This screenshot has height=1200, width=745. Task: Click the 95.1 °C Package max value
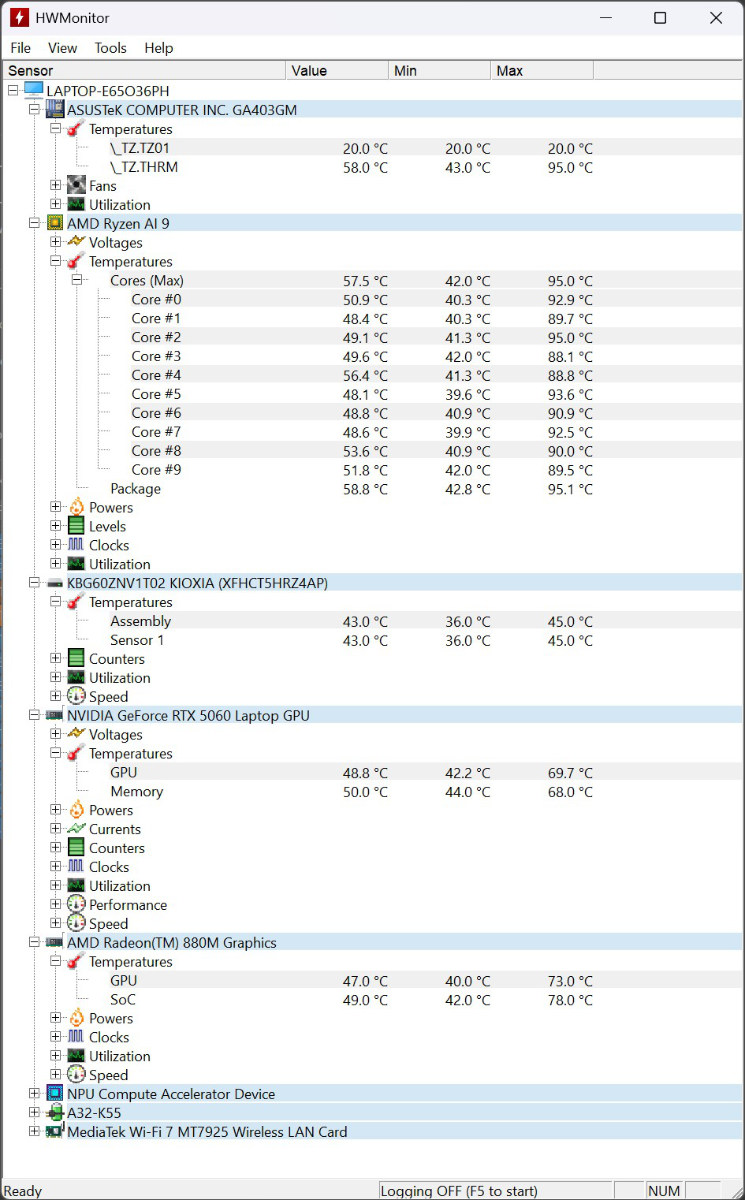click(570, 489)
